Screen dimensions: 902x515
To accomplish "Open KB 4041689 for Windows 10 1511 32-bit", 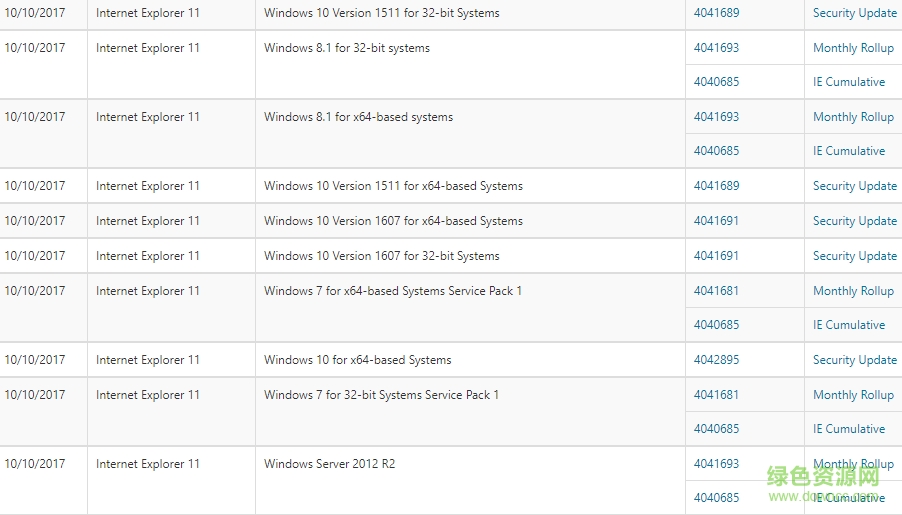I will [x=716, y=13].
